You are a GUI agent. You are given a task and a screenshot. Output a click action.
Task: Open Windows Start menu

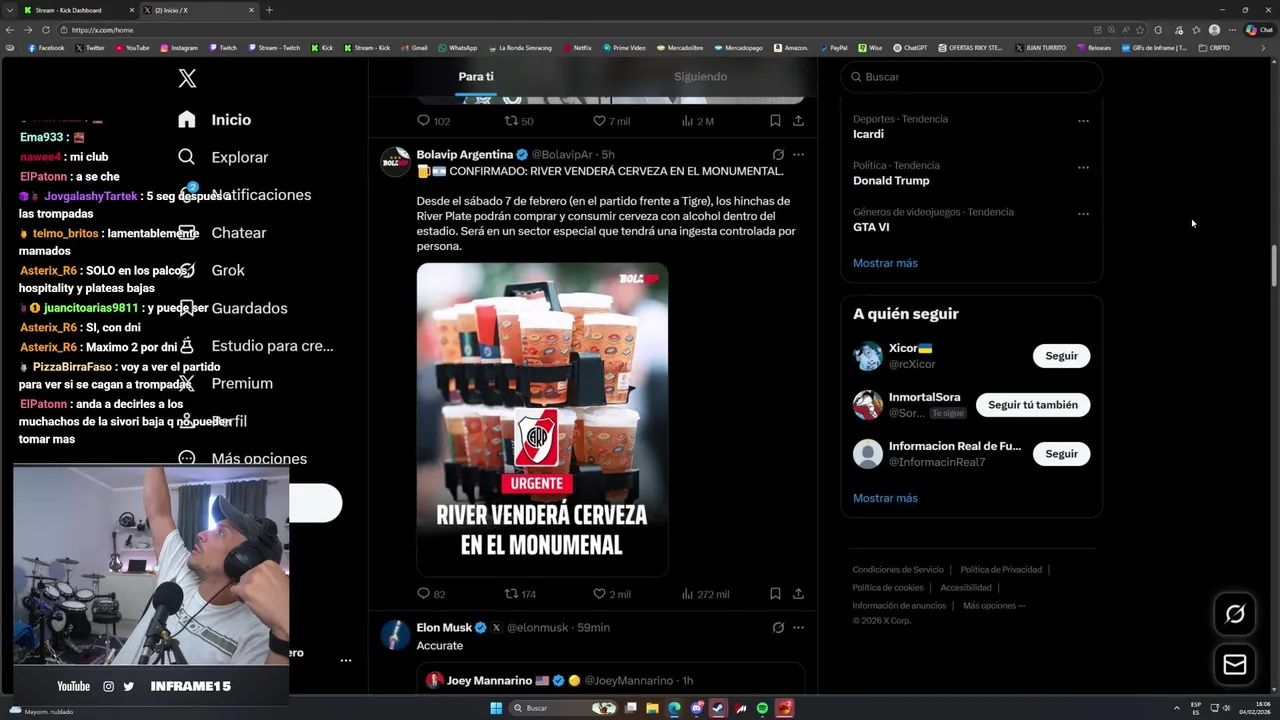pos(496,708)
